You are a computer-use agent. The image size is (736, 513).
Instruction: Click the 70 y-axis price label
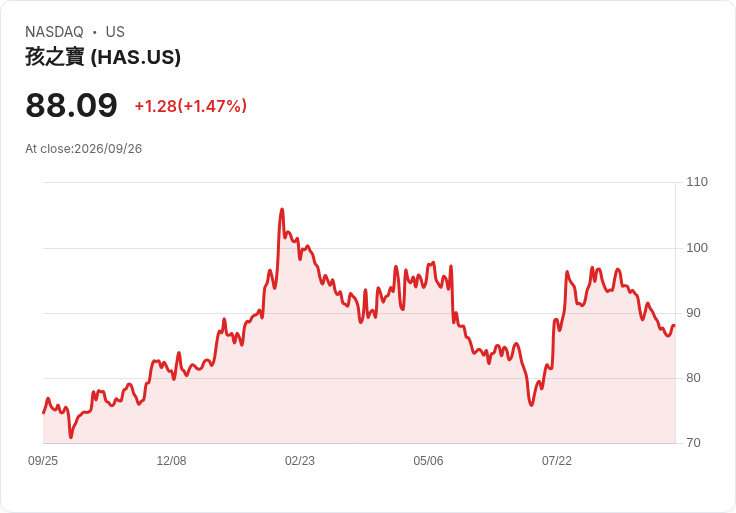[693, 443]
